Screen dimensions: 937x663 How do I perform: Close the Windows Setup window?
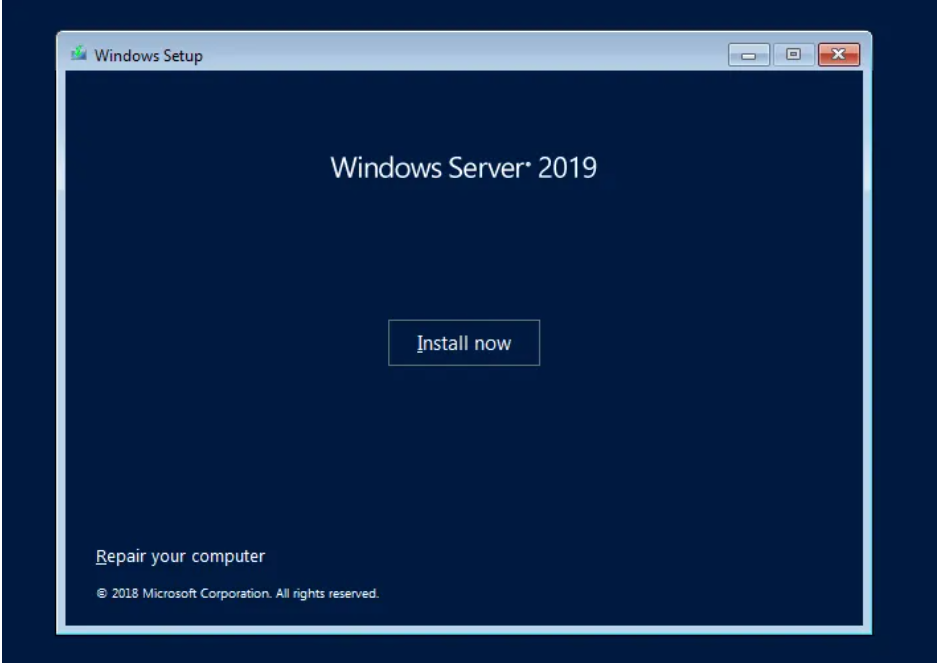coord(838,55)
